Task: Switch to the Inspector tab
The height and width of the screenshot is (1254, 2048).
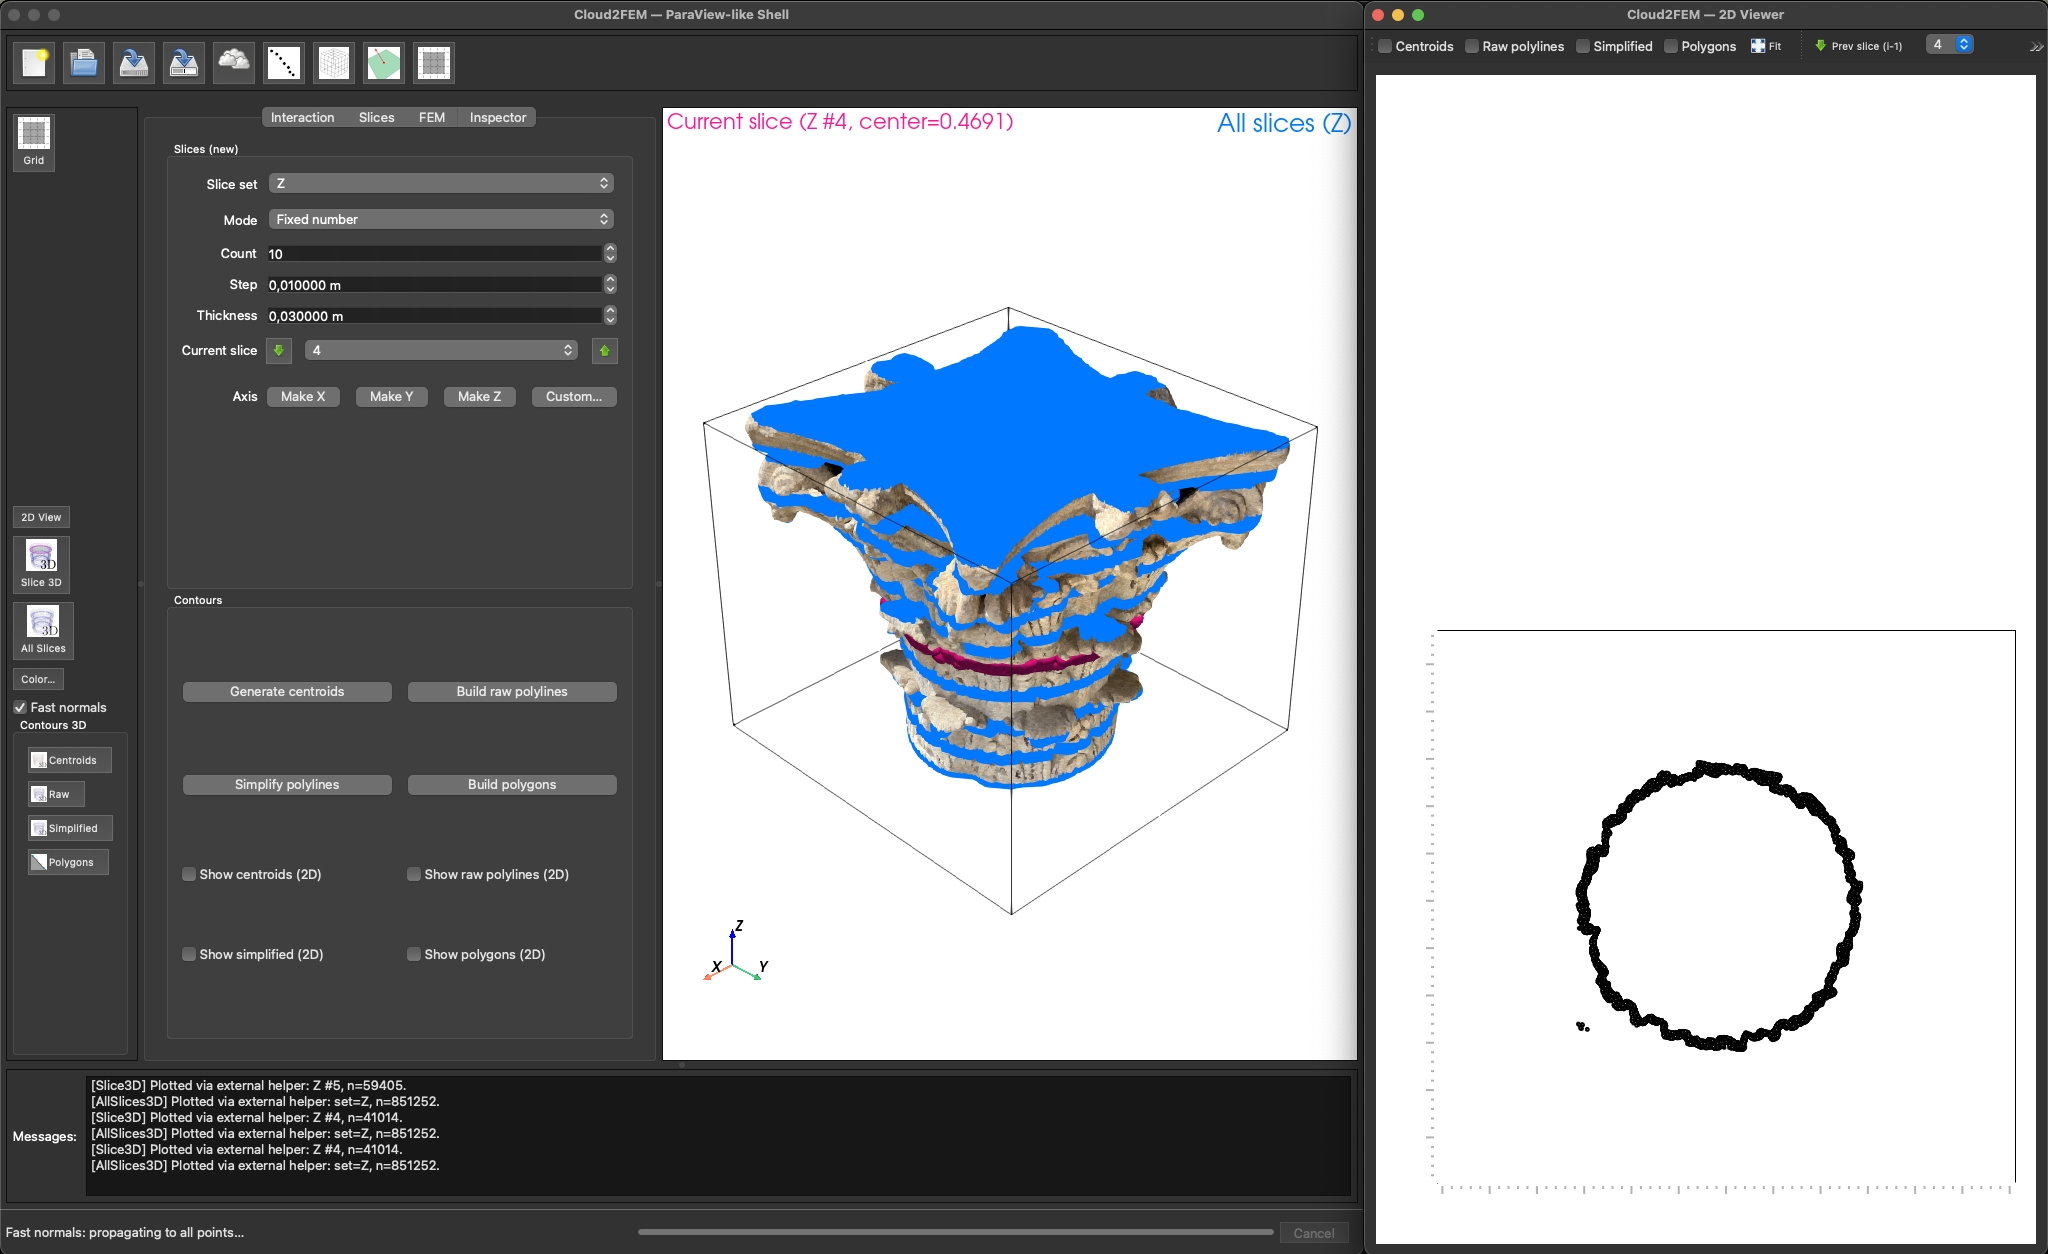Action: [497, 118]
